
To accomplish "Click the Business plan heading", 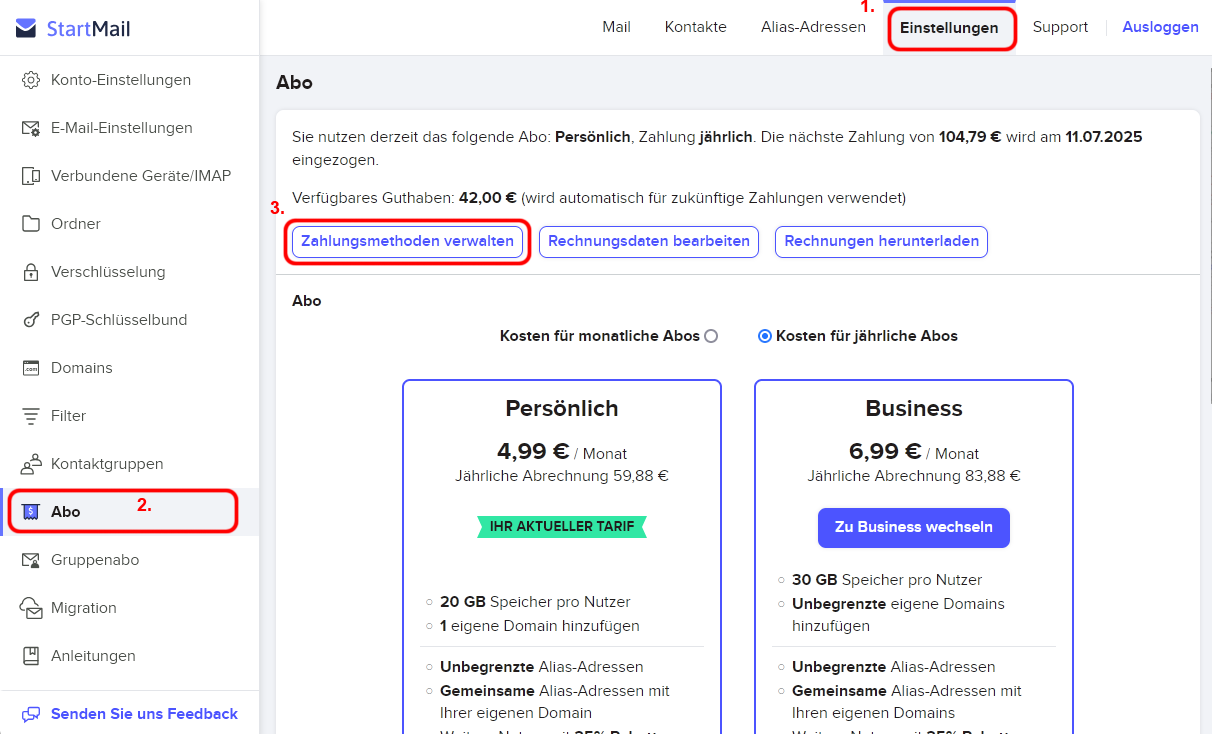I will (x=914, y=408).
